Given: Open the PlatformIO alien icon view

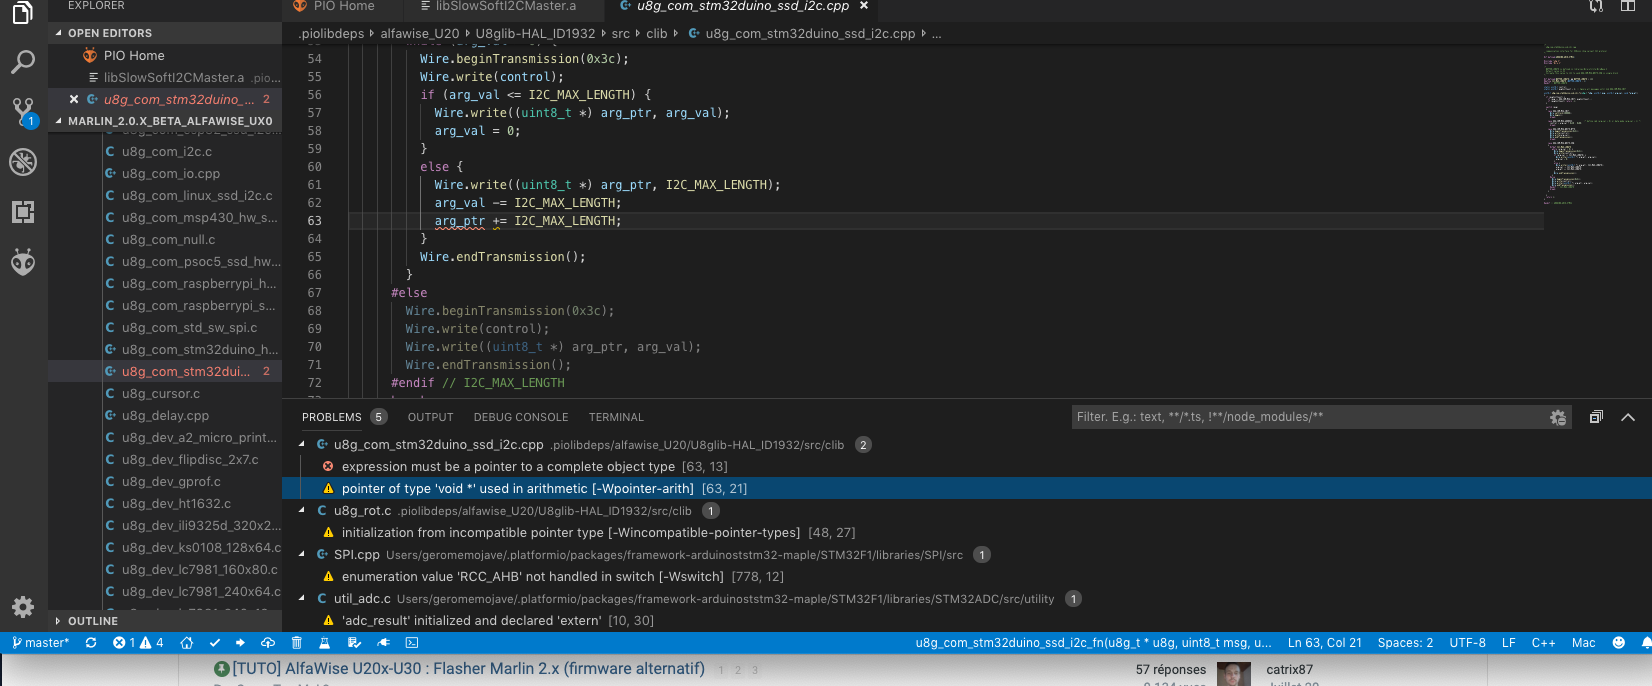Looking at the screenshot, I should pyautogui.click(x=23, y=262).
